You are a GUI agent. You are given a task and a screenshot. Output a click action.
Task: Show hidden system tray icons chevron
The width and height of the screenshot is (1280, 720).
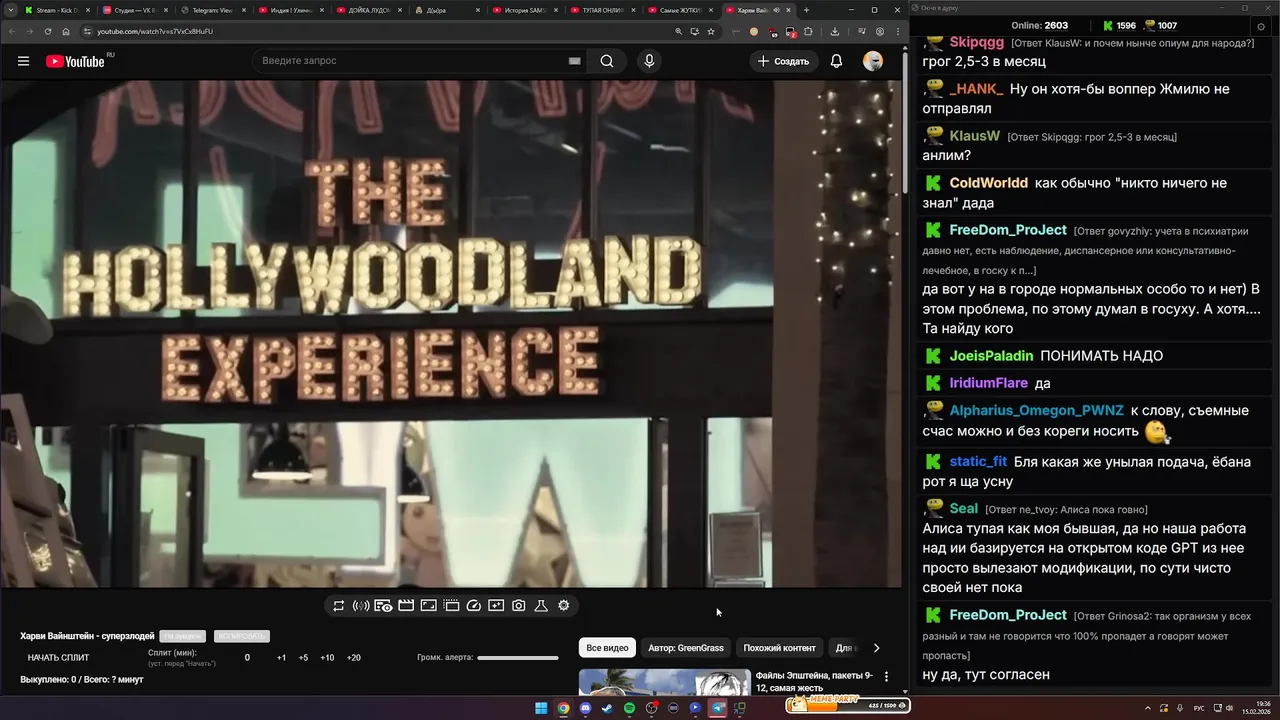(1147, 708)
